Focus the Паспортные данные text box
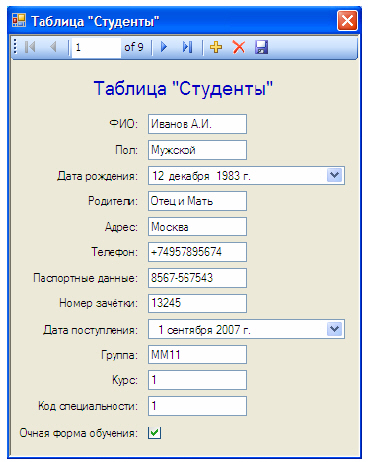The image size is (369, 462). point(197,278)
